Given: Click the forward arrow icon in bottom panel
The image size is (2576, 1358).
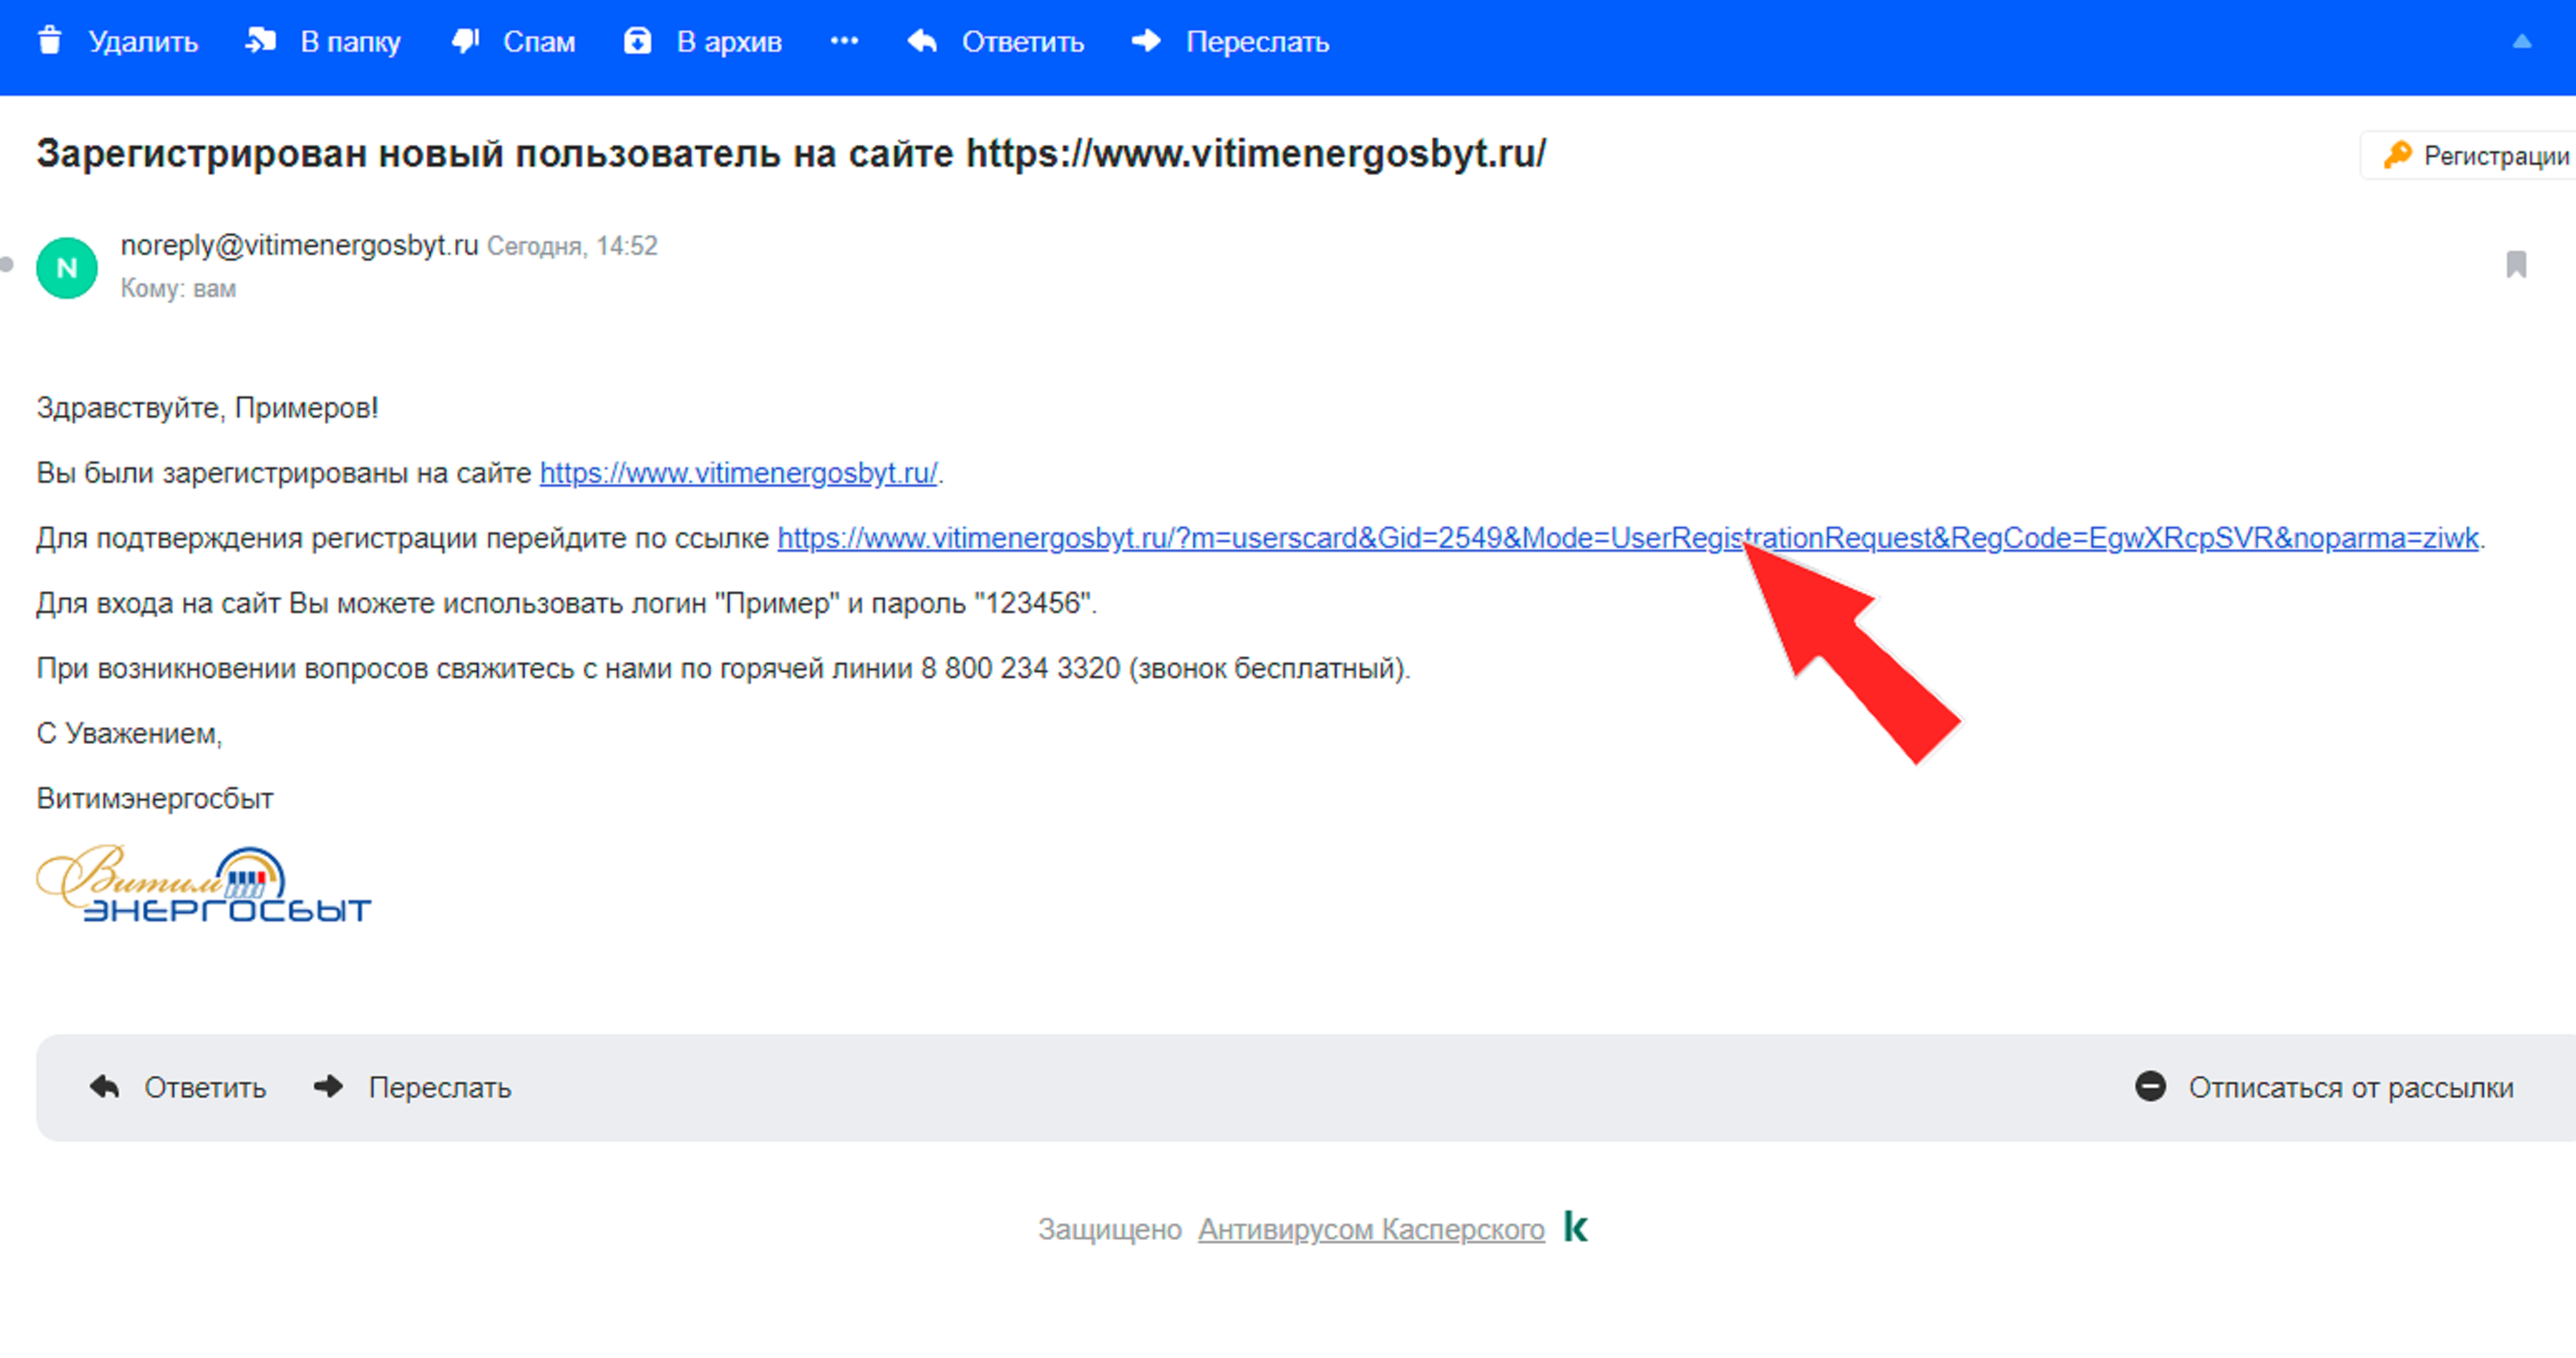Looking at the screenshot, I should coord(328,1087).
